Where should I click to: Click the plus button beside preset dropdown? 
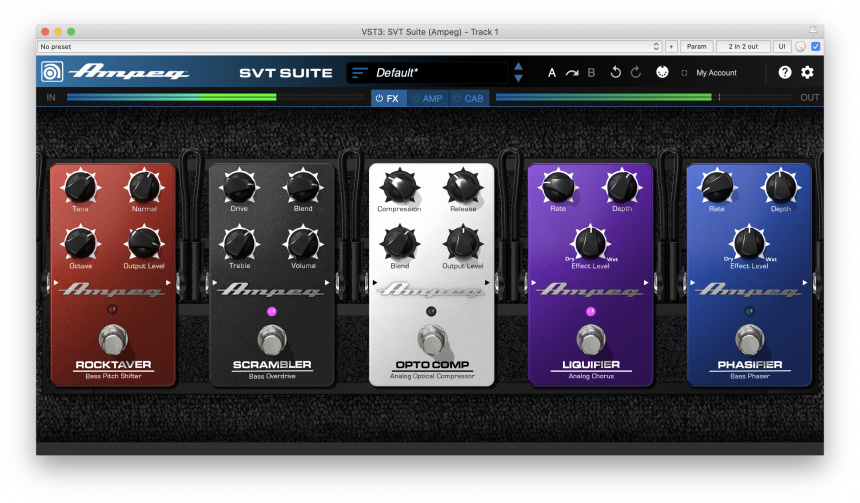671,47
